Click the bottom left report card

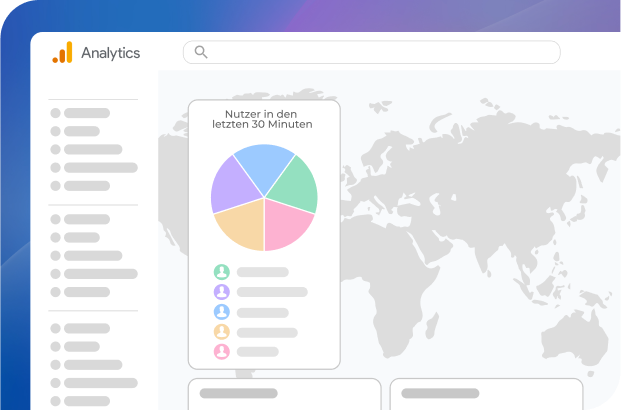pyautogui.click(x=284, y=394)
